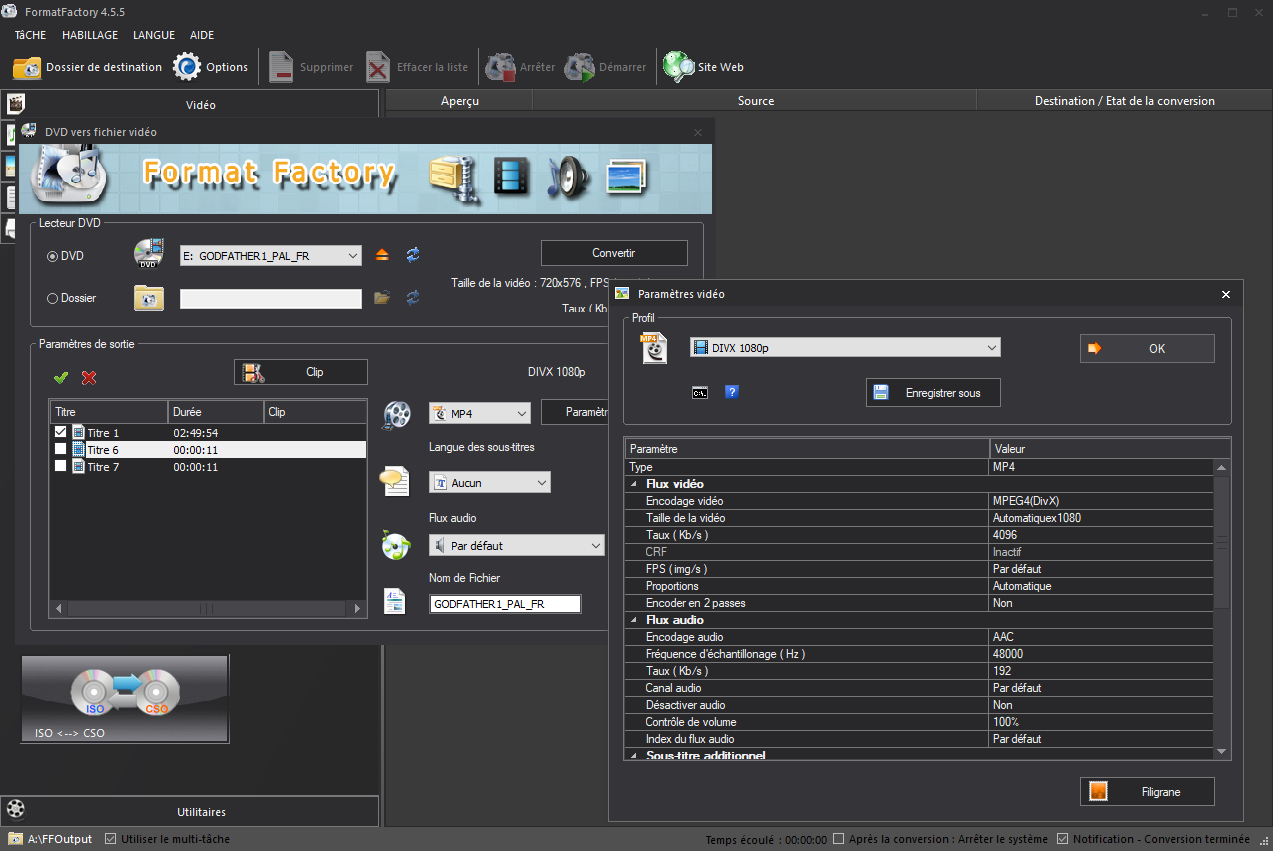Click the command-line icon under the profile
Screen dimensions: 1273x851
click(700, 392)
